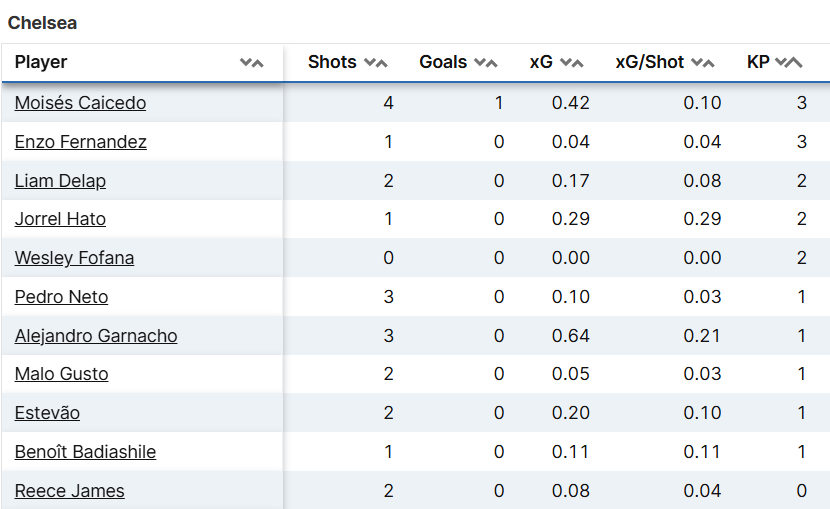The height and width of the screenshot is (509, 830).
Task: Click the Player column header label
Action: click(x=41, y=62)
